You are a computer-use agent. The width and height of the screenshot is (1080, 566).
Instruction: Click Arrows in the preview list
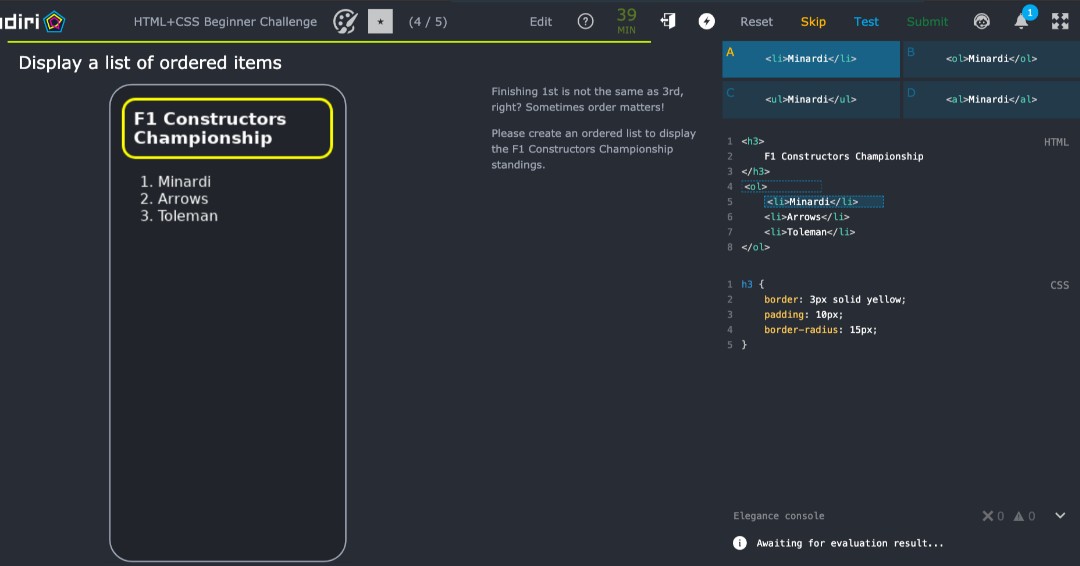[x=183, y=199]
